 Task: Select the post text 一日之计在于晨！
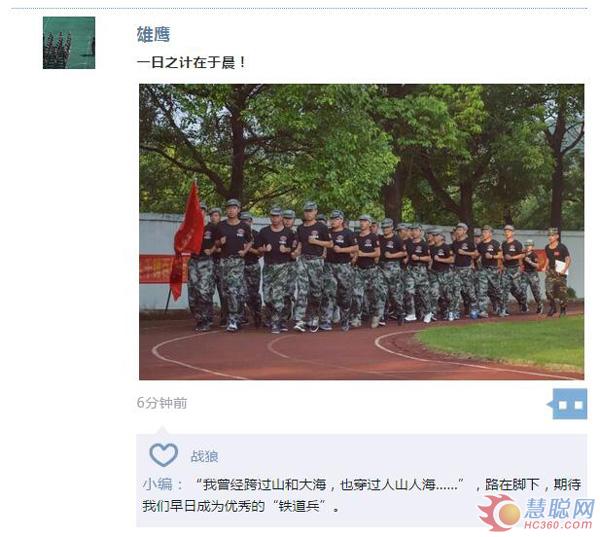(192, 62)
